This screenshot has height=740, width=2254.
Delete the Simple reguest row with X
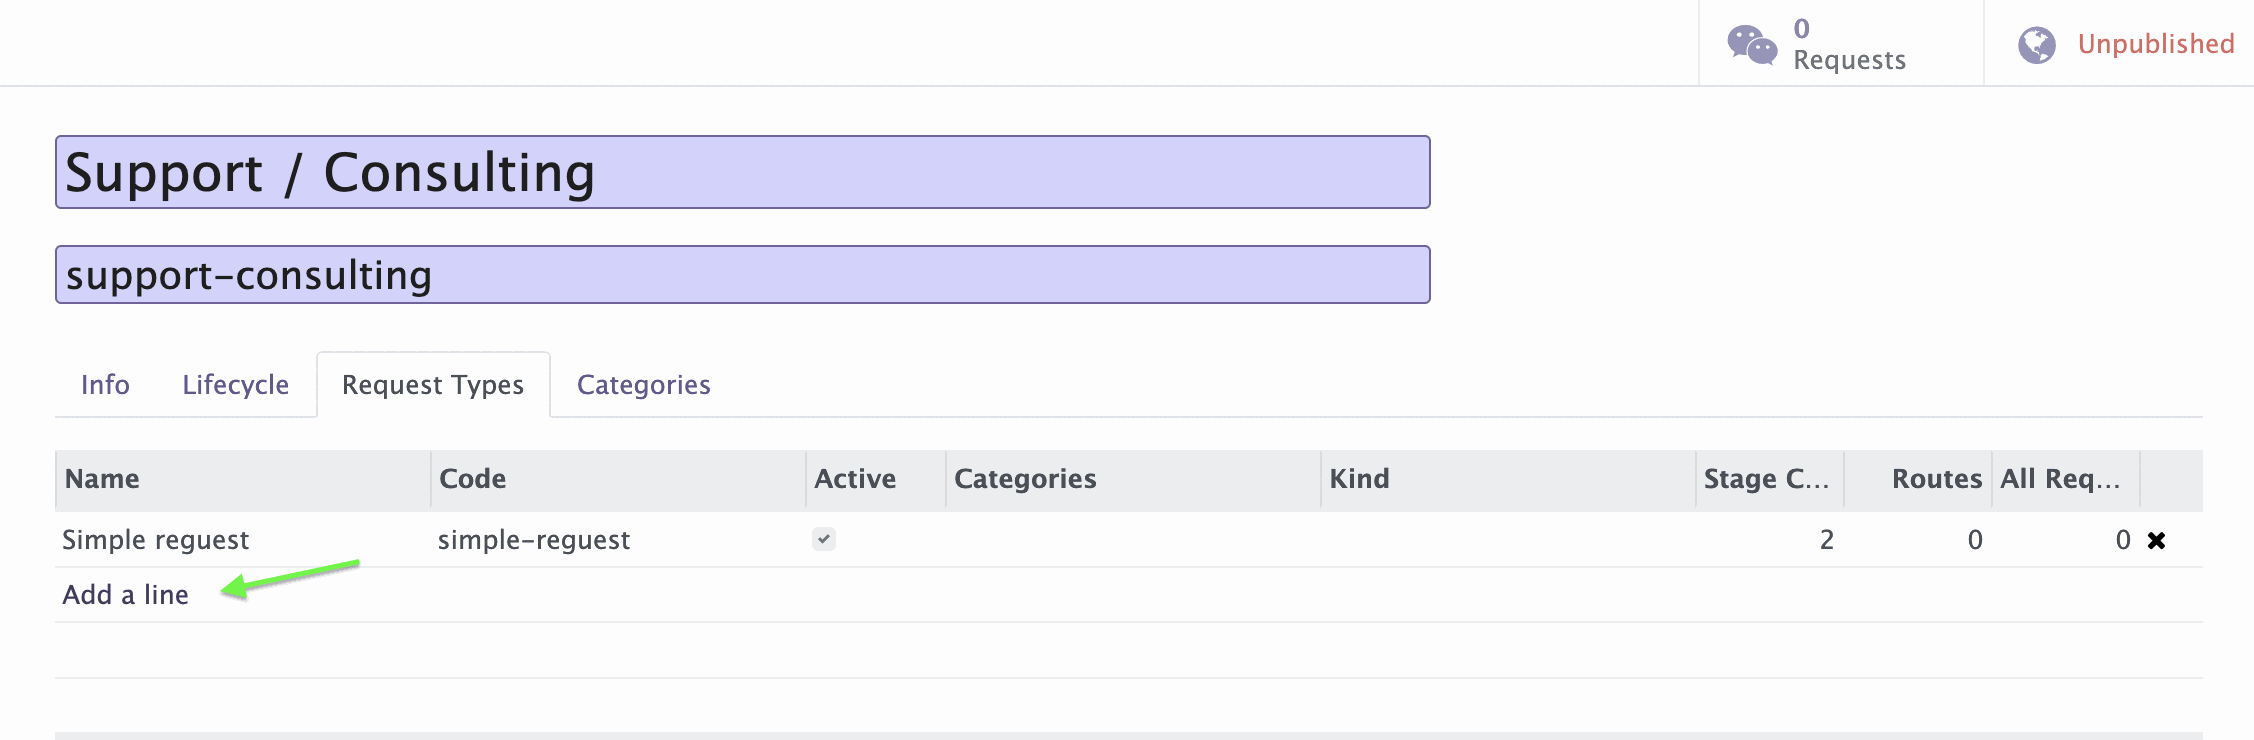pyautogui.click(x=2156, y=541)
